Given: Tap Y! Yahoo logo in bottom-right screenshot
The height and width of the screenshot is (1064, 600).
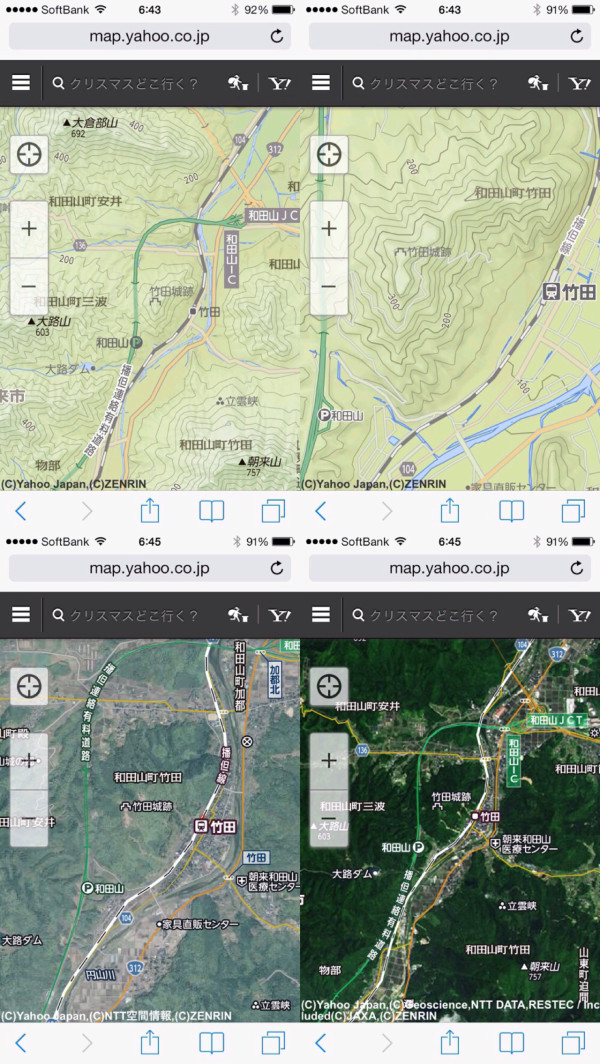Looking at the screenshot, I should [x=580, y=615].
